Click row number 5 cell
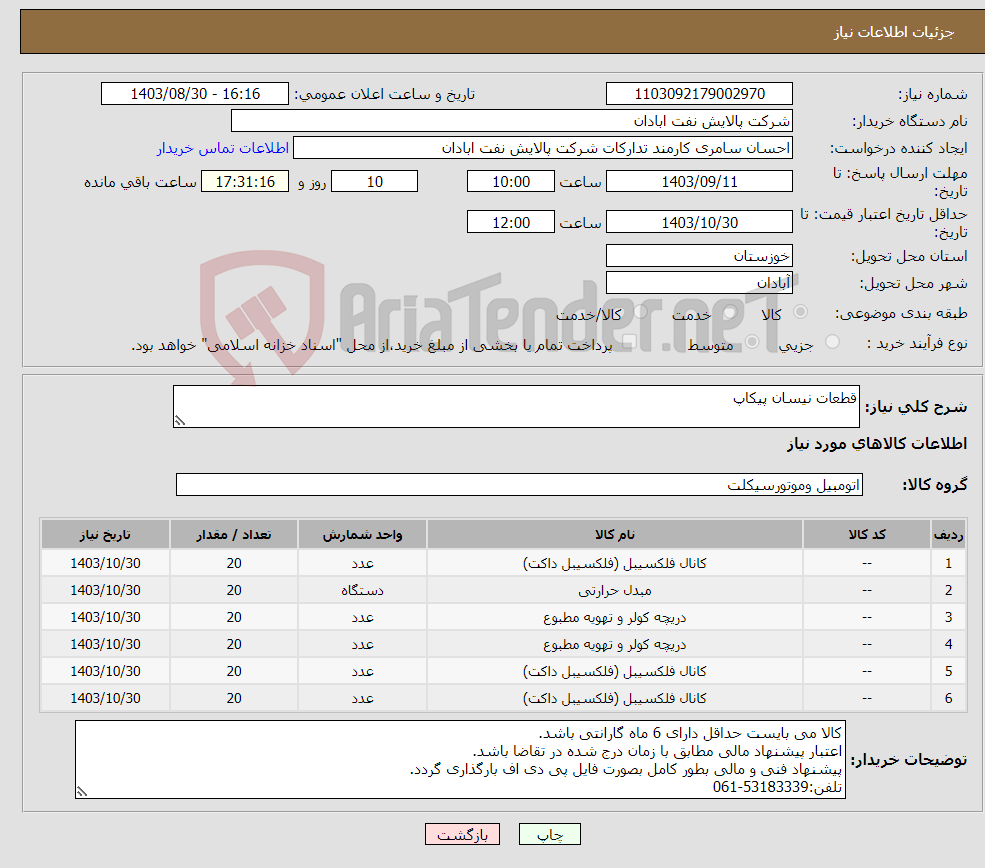This screenshot has height=868, width=985. [949, 671]
